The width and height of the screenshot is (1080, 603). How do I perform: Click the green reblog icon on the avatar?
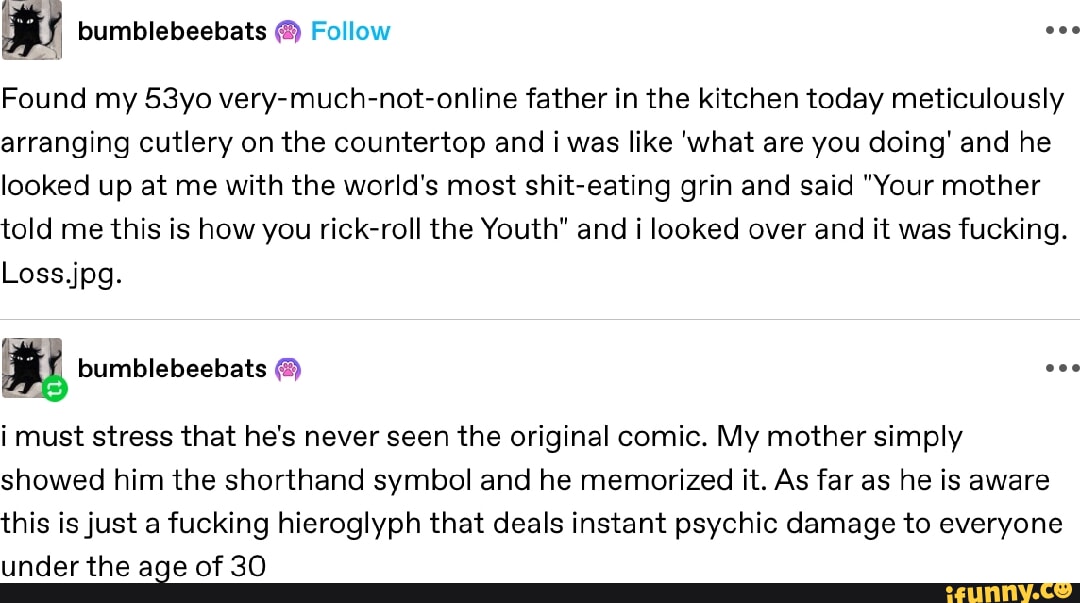point(55,391)
